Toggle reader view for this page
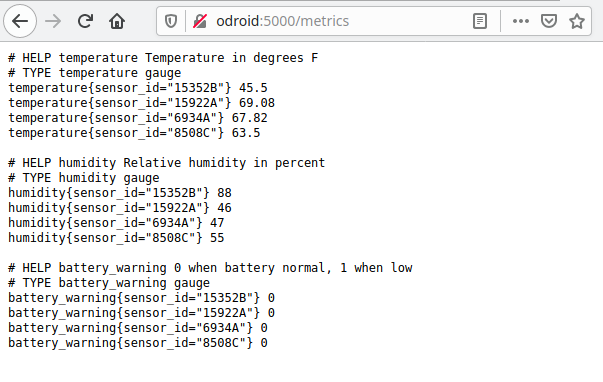 [x=480, y=21]
